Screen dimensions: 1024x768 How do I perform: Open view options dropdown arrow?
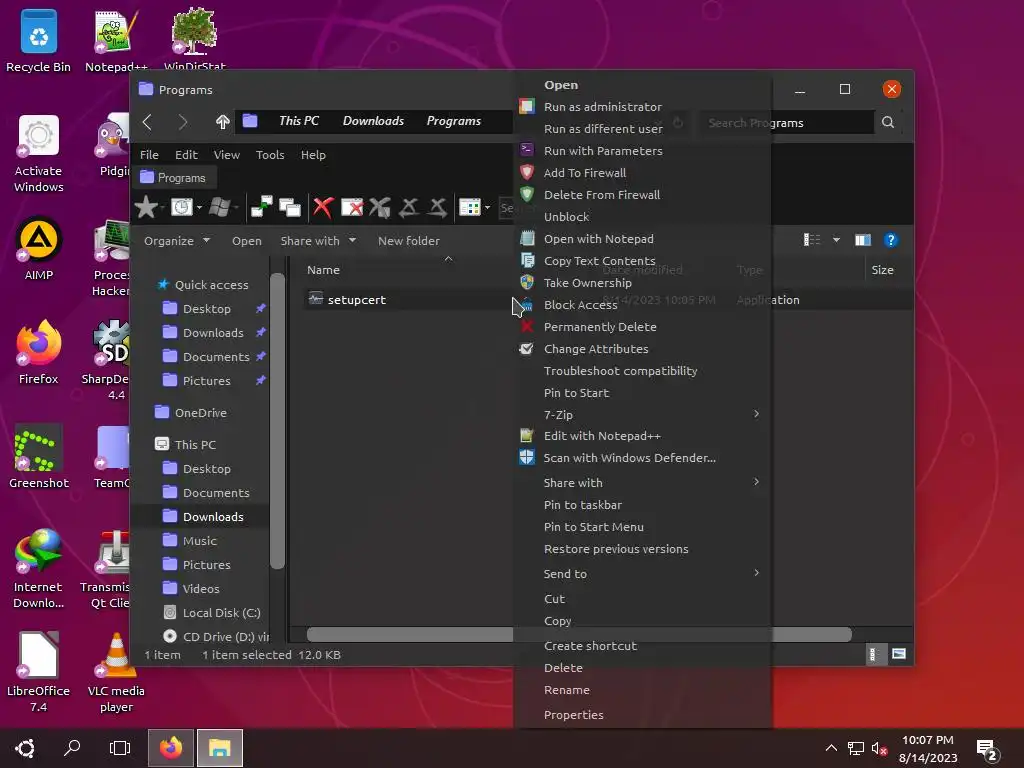click(x=836, y=240)
